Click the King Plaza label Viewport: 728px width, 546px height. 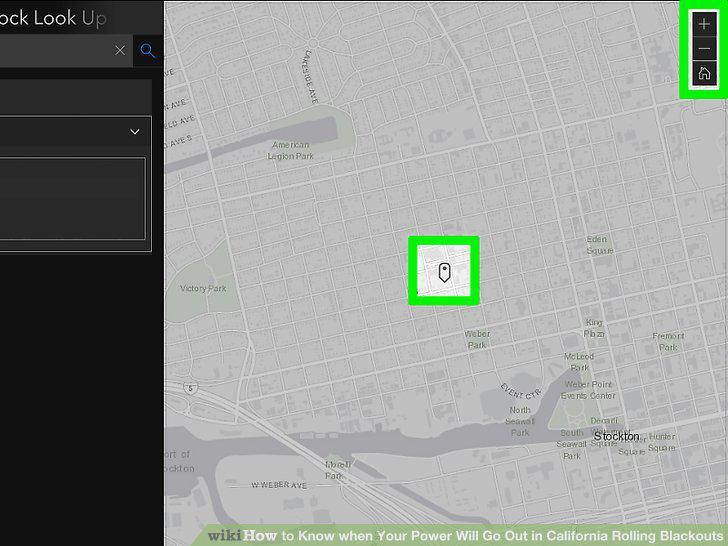pyautogui.click(x=594, y=328)
